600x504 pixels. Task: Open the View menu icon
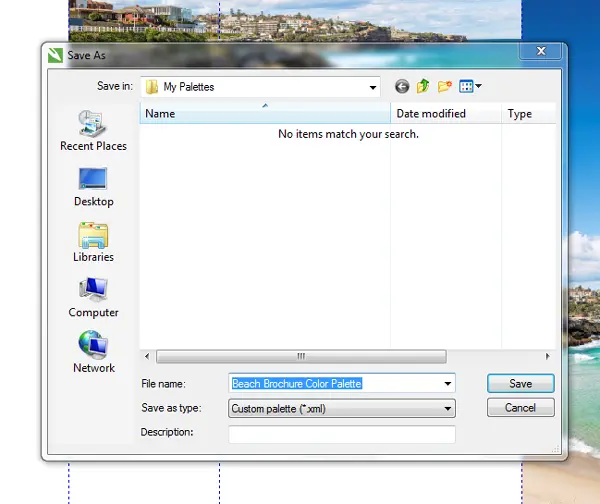point(470,86)
